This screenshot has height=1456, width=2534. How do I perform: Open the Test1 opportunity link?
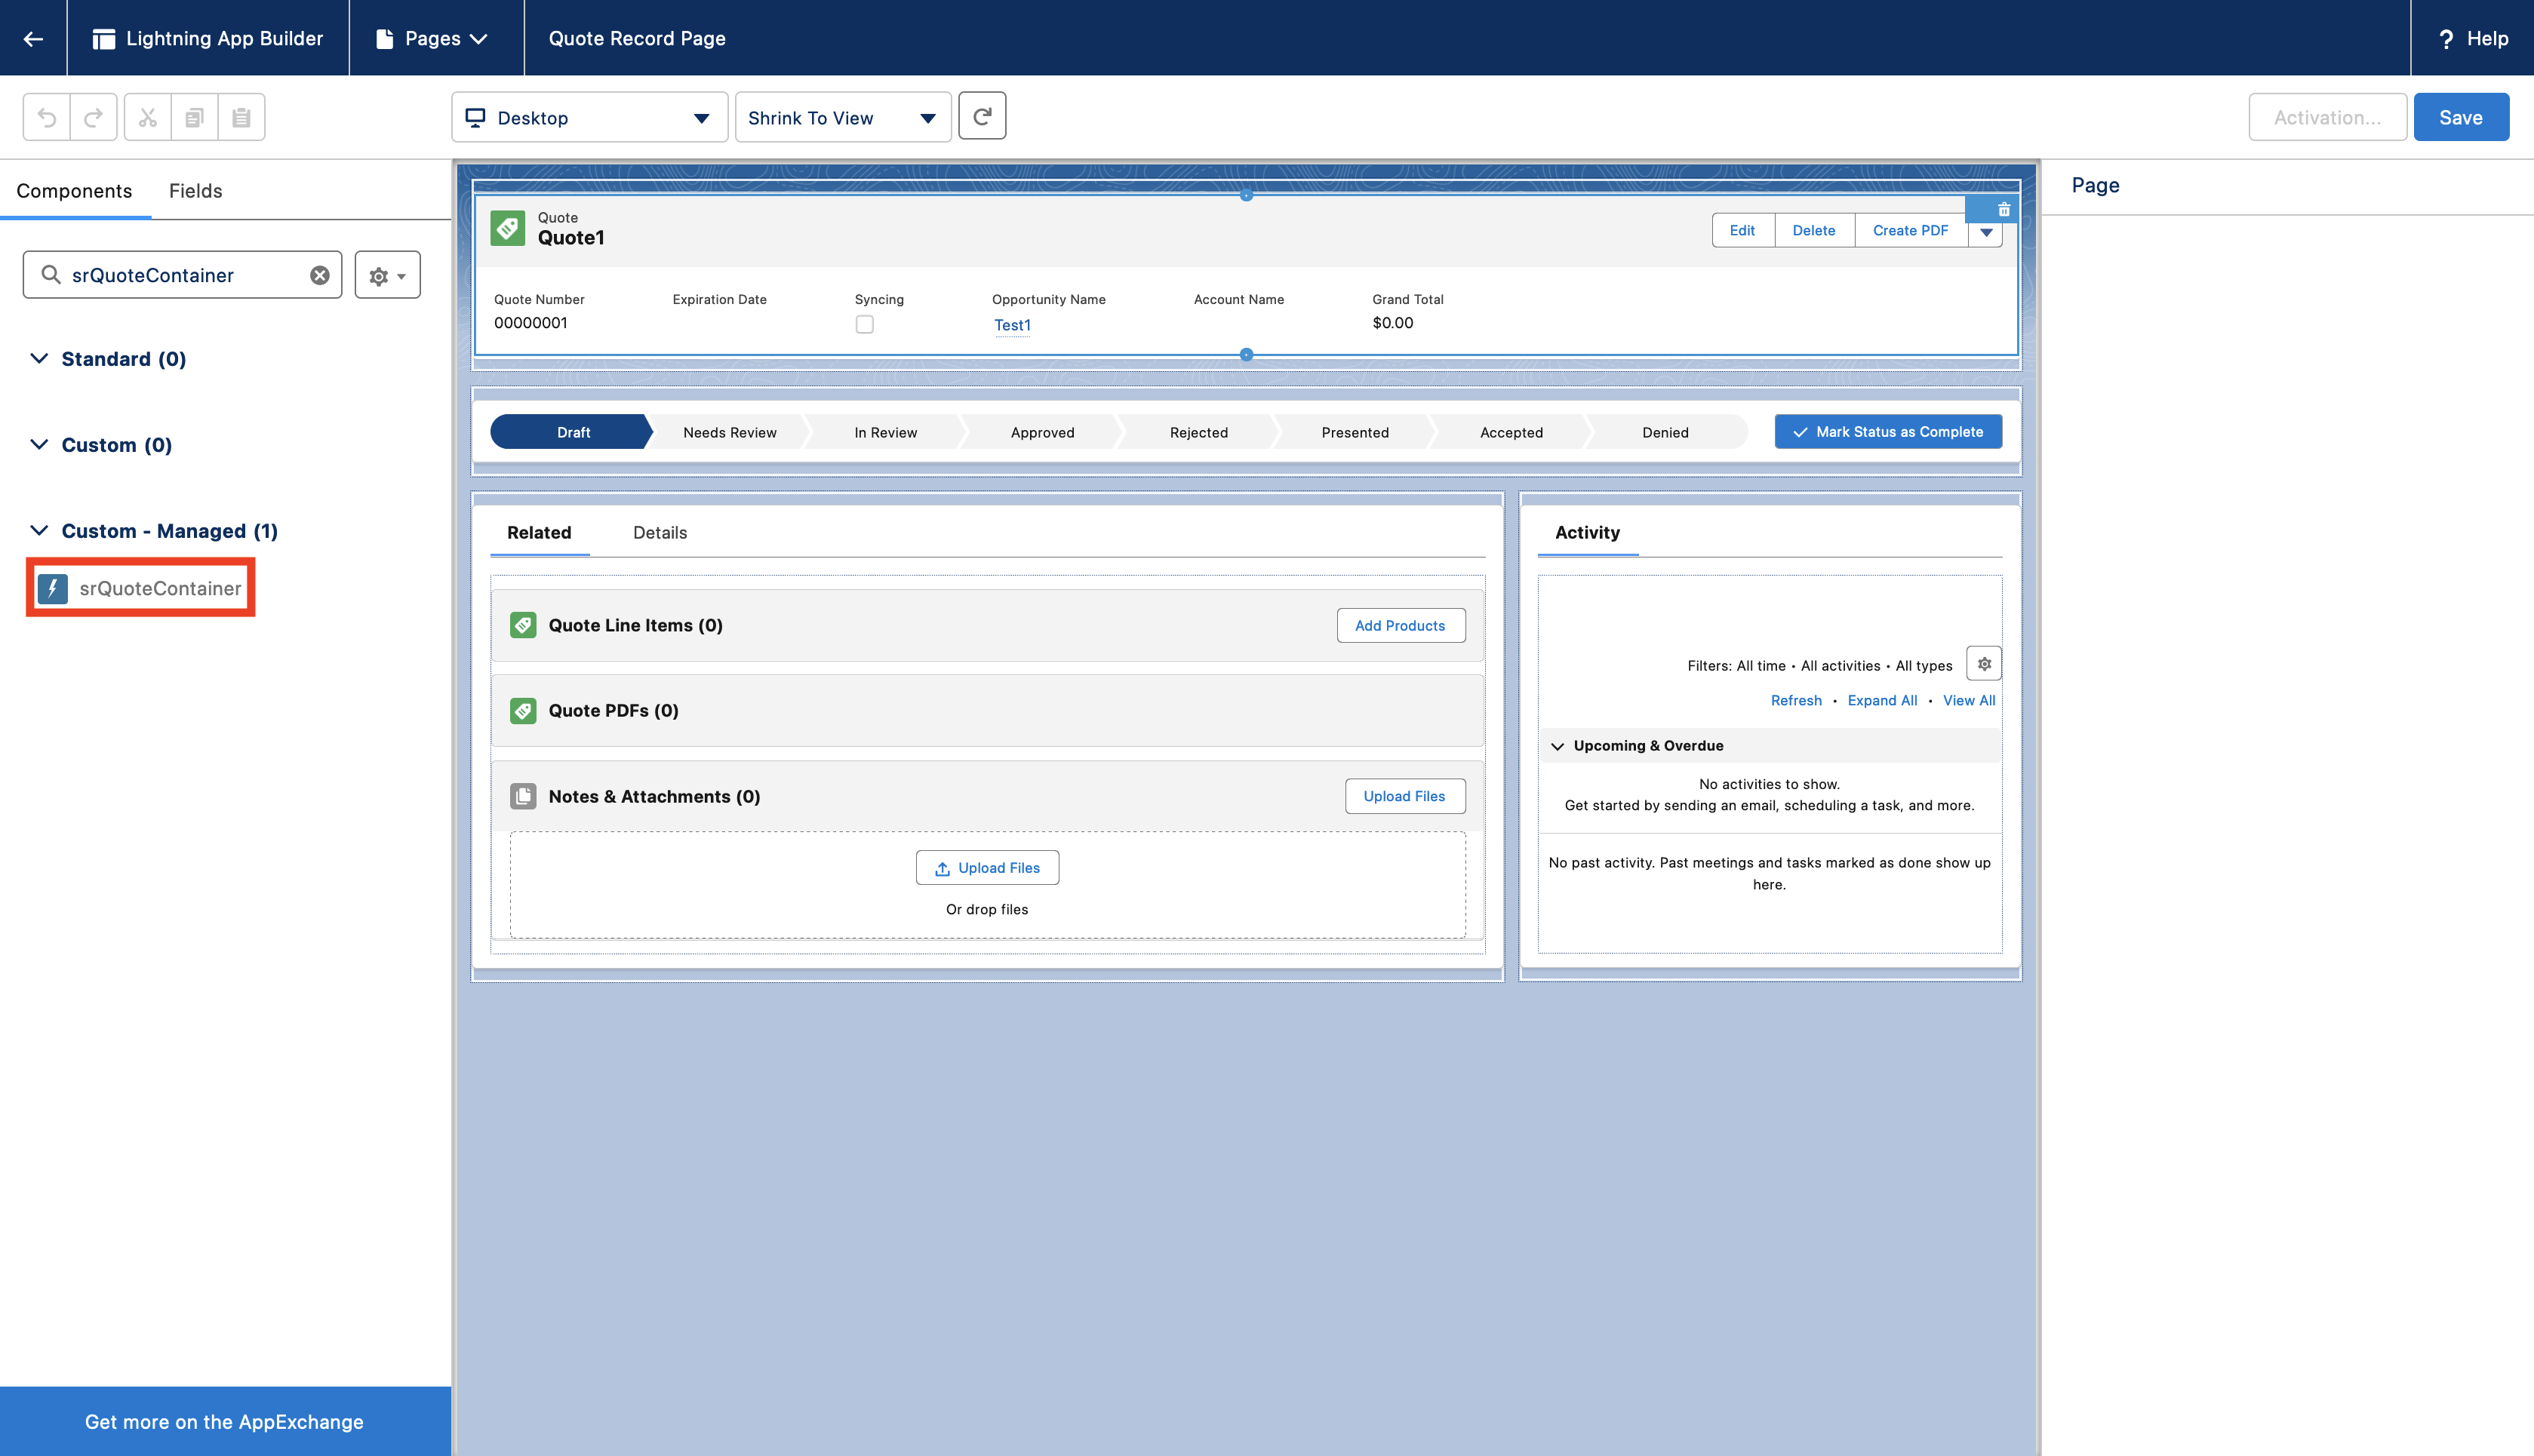pyautogui.click(x=1011, y=325)
